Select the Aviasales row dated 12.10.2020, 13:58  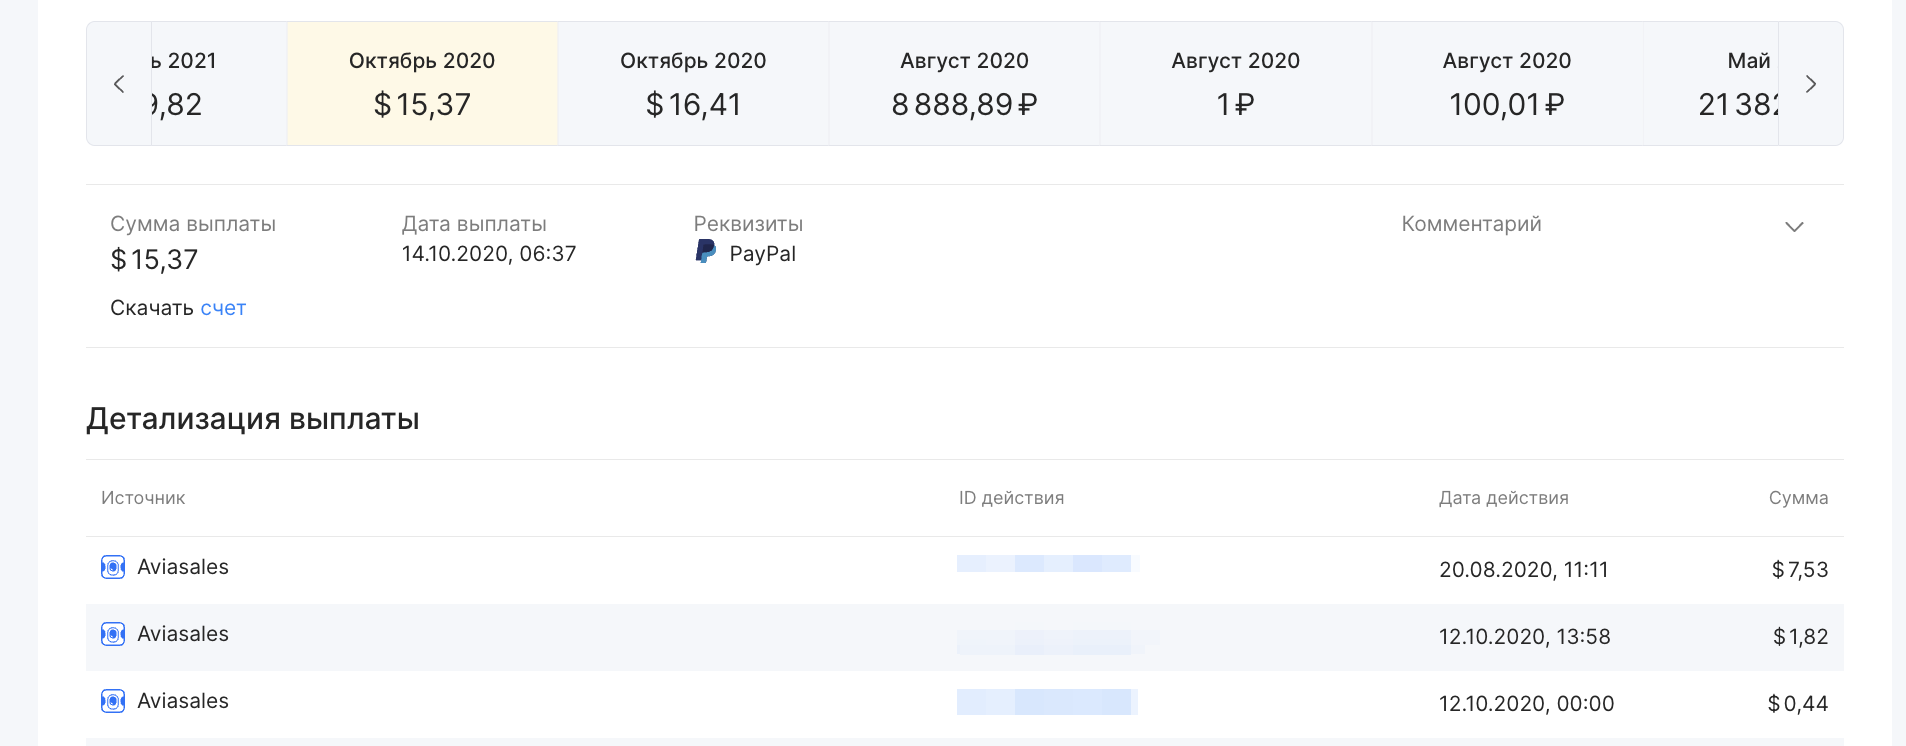tap(964, 637)
